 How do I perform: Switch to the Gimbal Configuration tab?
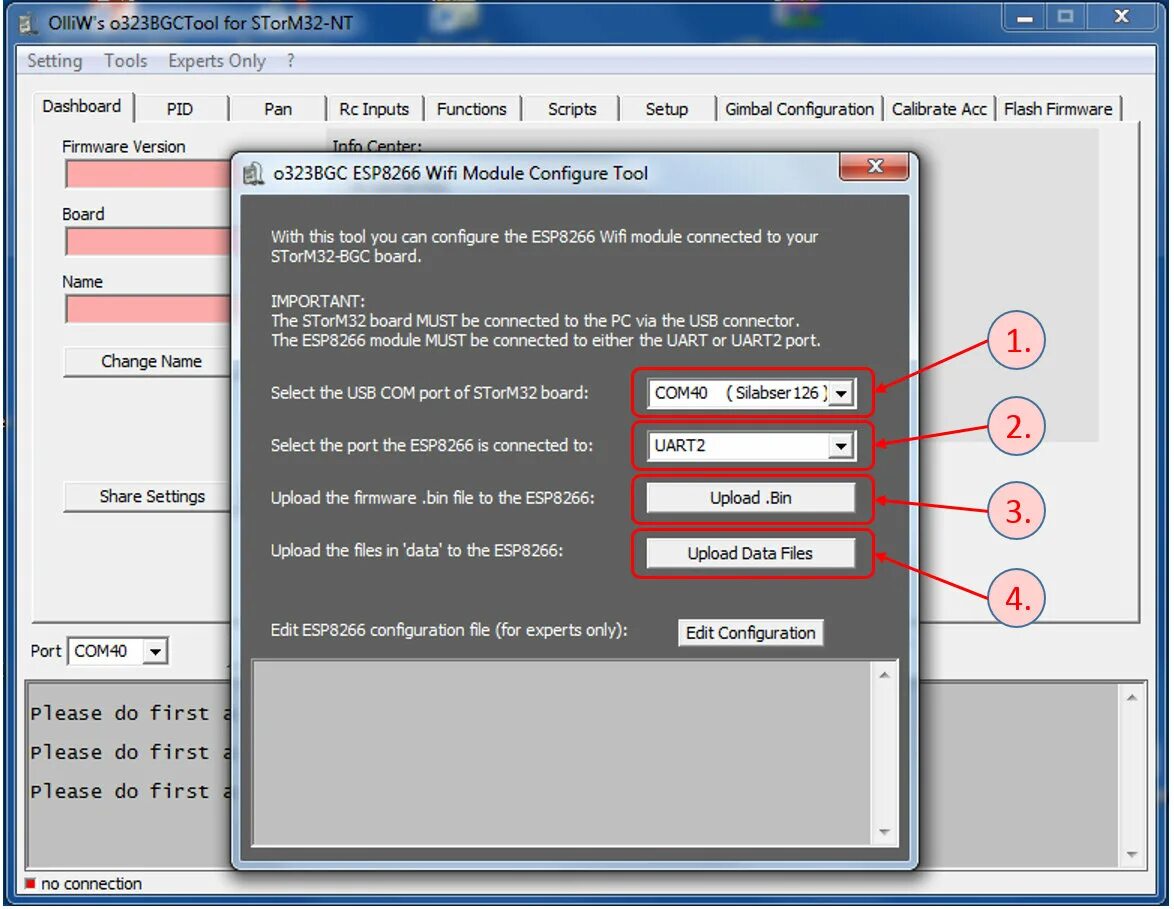(799, 109)
